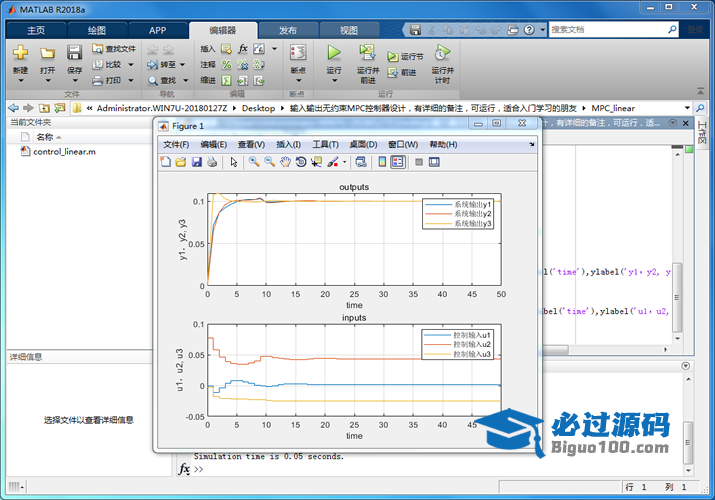Click Save Figure disk icon in Figure 1
The height and width of the screenshot is (500, 715).
point(197,162)
